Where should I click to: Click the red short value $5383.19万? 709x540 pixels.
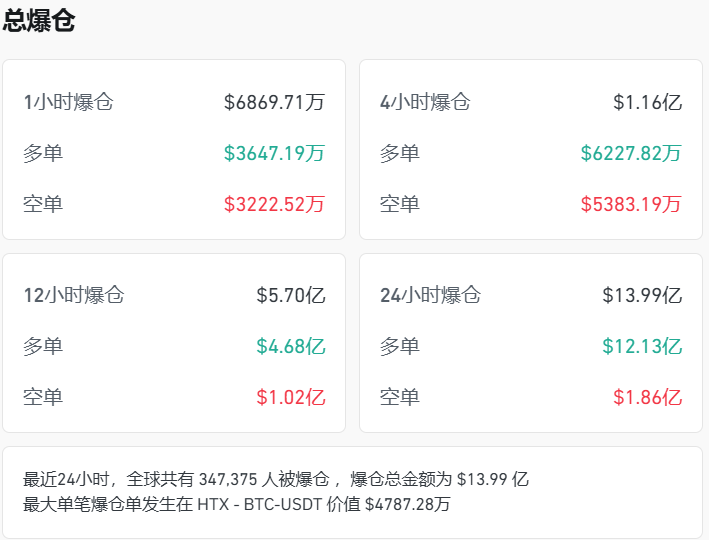click(x=631, y=205)
